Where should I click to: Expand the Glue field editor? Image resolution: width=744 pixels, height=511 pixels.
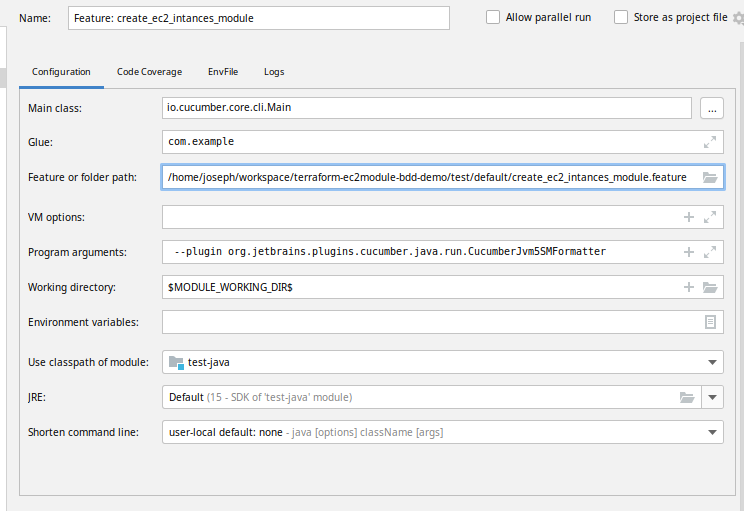(x=710, y=142)
